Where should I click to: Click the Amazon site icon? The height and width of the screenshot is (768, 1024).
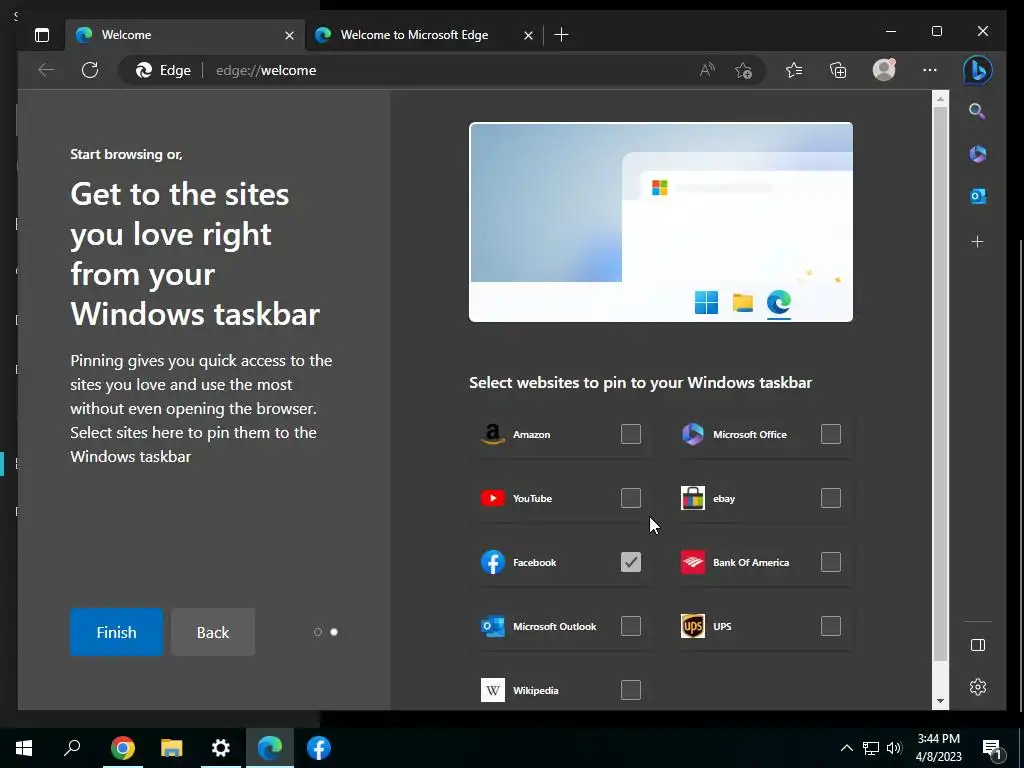tap(493, 434)
